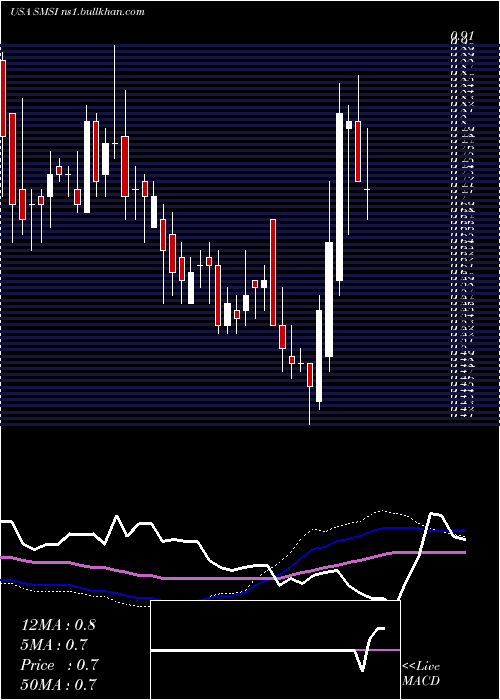The image size is (500, 700).
Task: Click the '12MA : 0.8' label
Action: (x=58, y=625)
